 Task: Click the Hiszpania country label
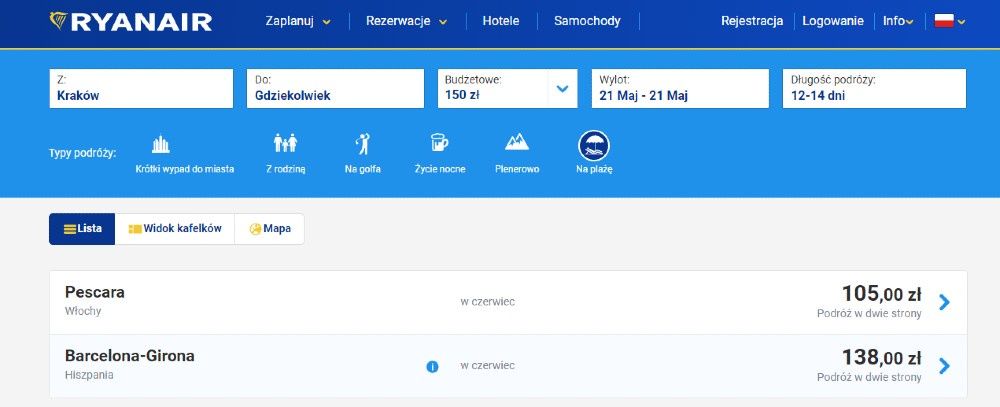89,375
